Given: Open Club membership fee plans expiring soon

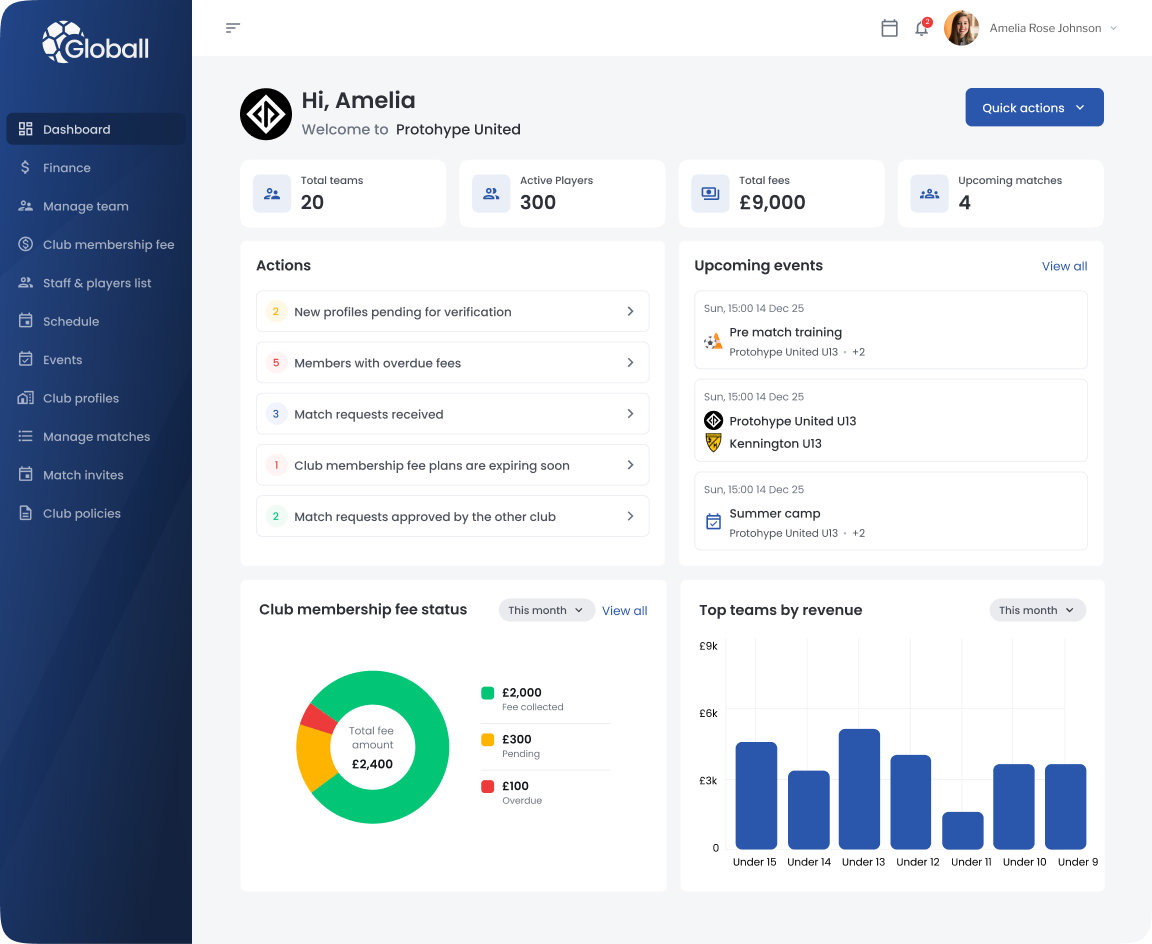Looking at the screenshot, I should [453, 465].
